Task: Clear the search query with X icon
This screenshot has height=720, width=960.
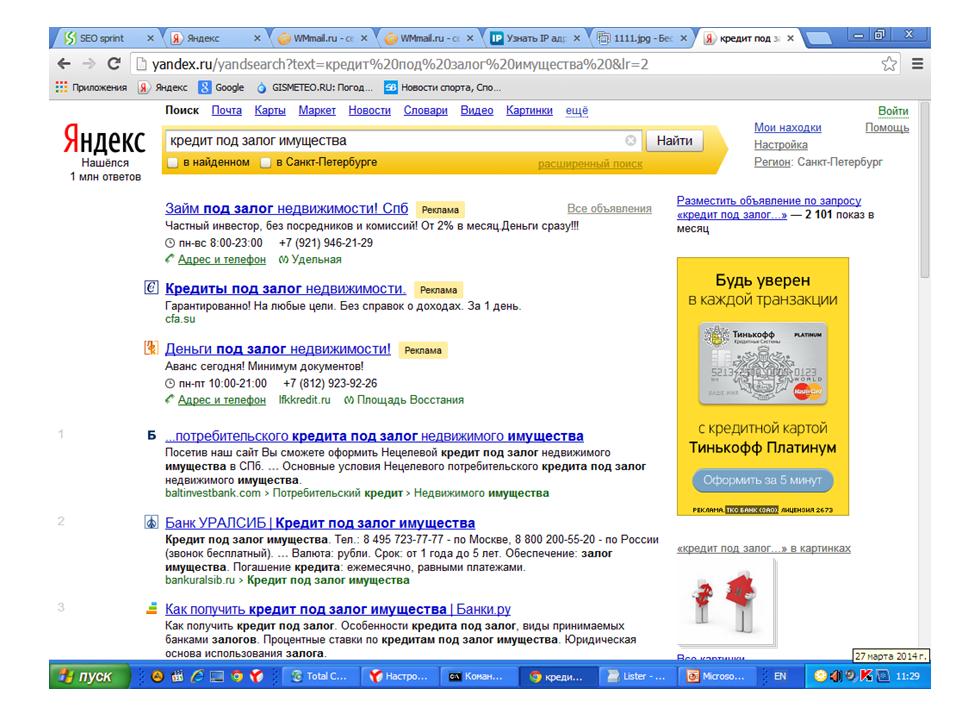Action: click(x=631, y=141)
